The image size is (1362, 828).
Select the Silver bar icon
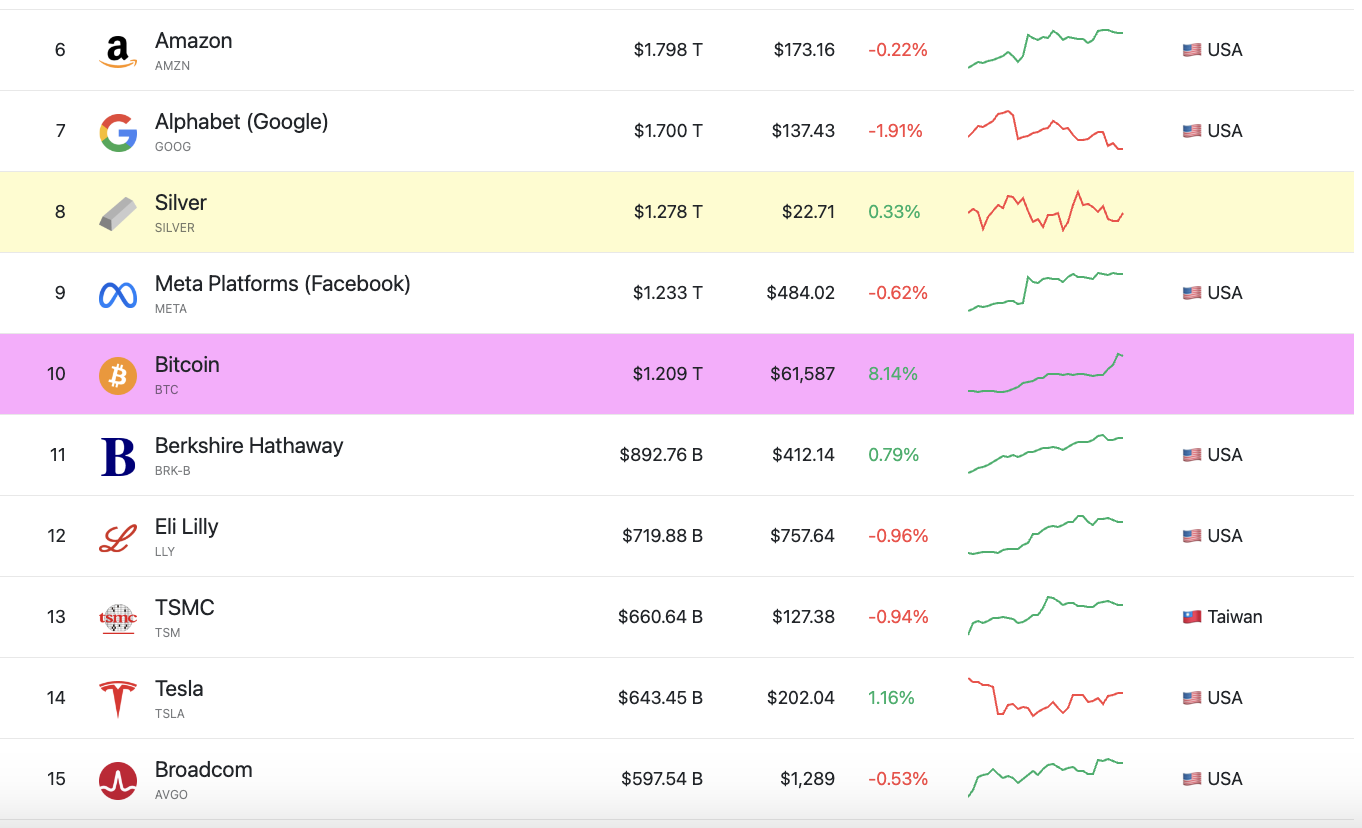point(118,213)
